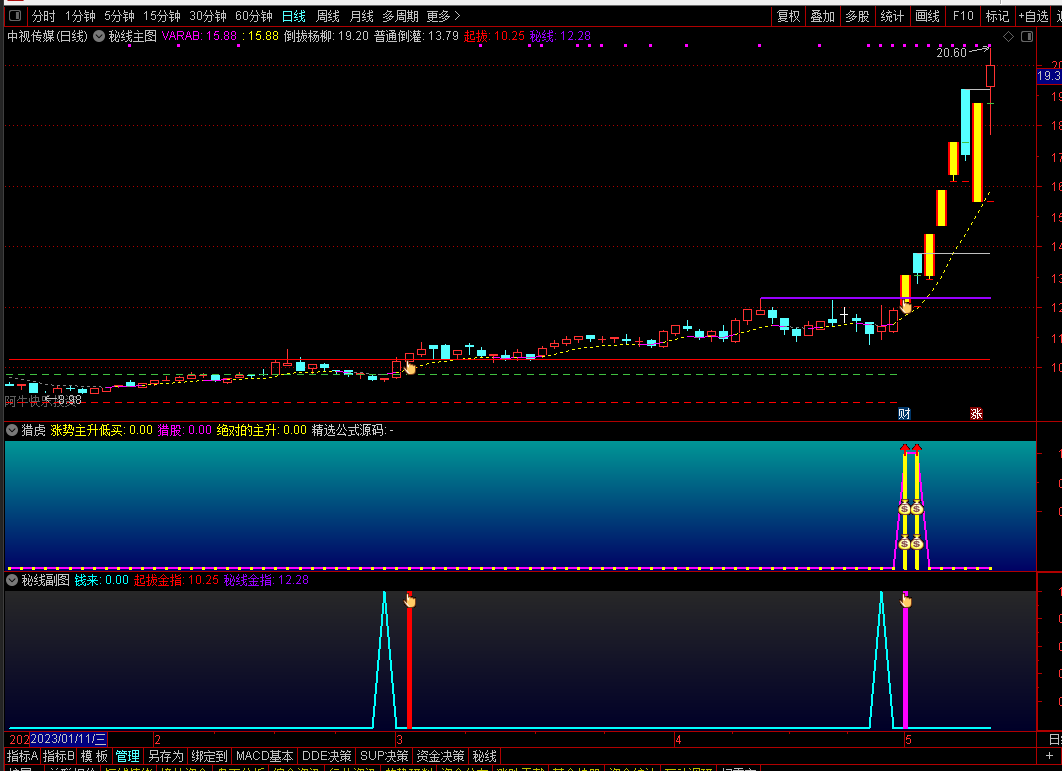Select the DDE决策 indicator tab

[326, 755]
